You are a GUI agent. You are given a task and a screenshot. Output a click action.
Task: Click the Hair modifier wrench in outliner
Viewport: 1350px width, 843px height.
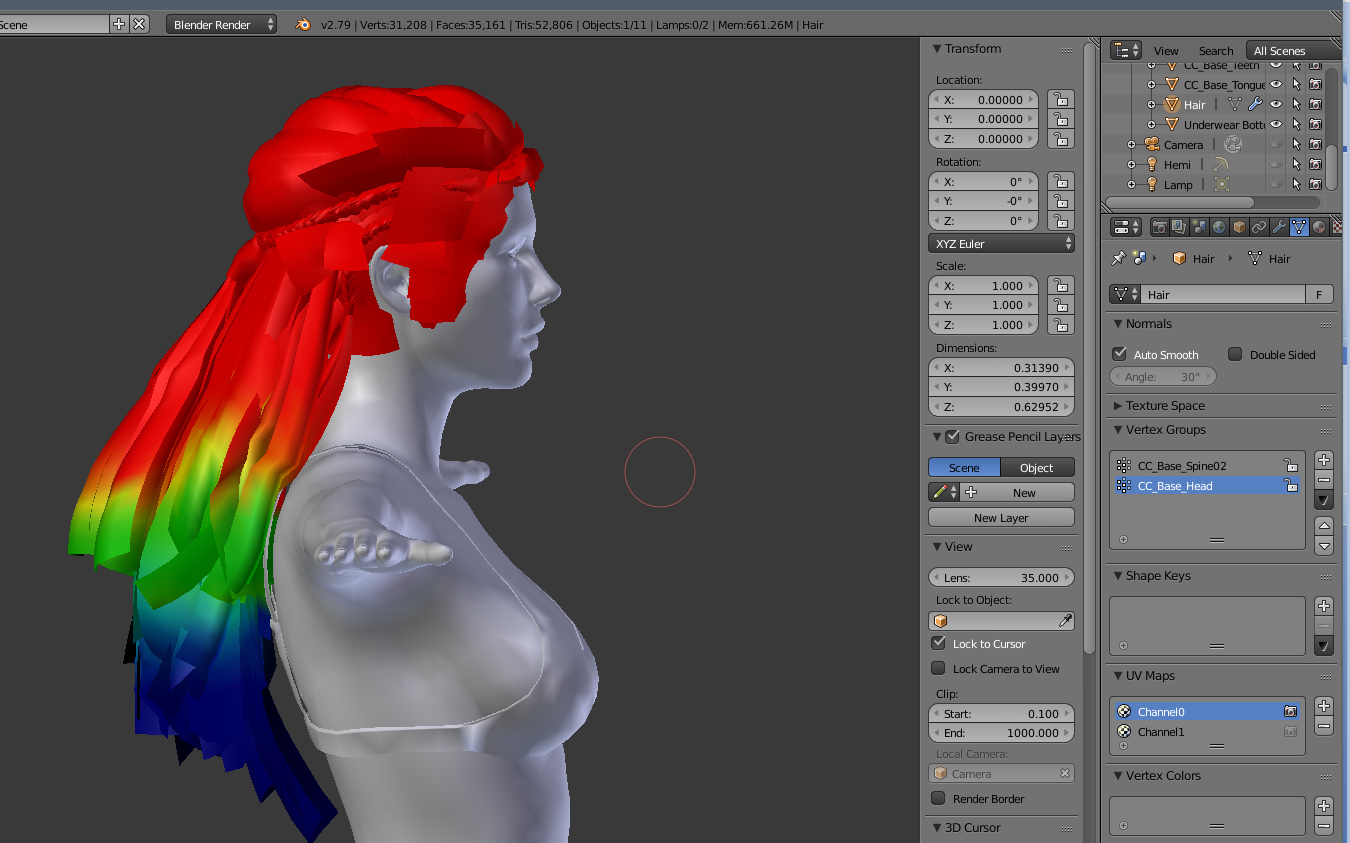[1255, 104]
